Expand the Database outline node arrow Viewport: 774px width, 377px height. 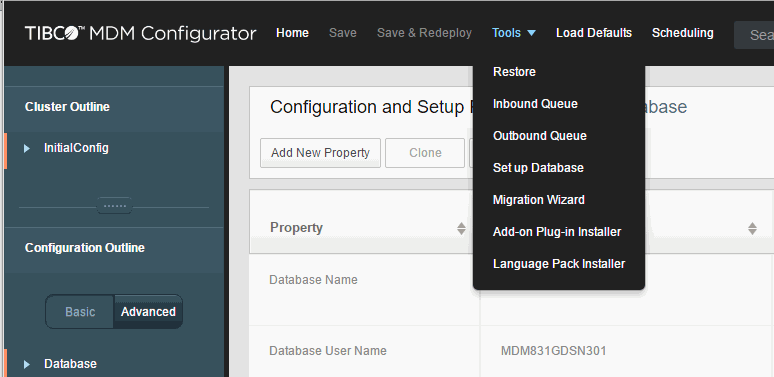point(27,365)
